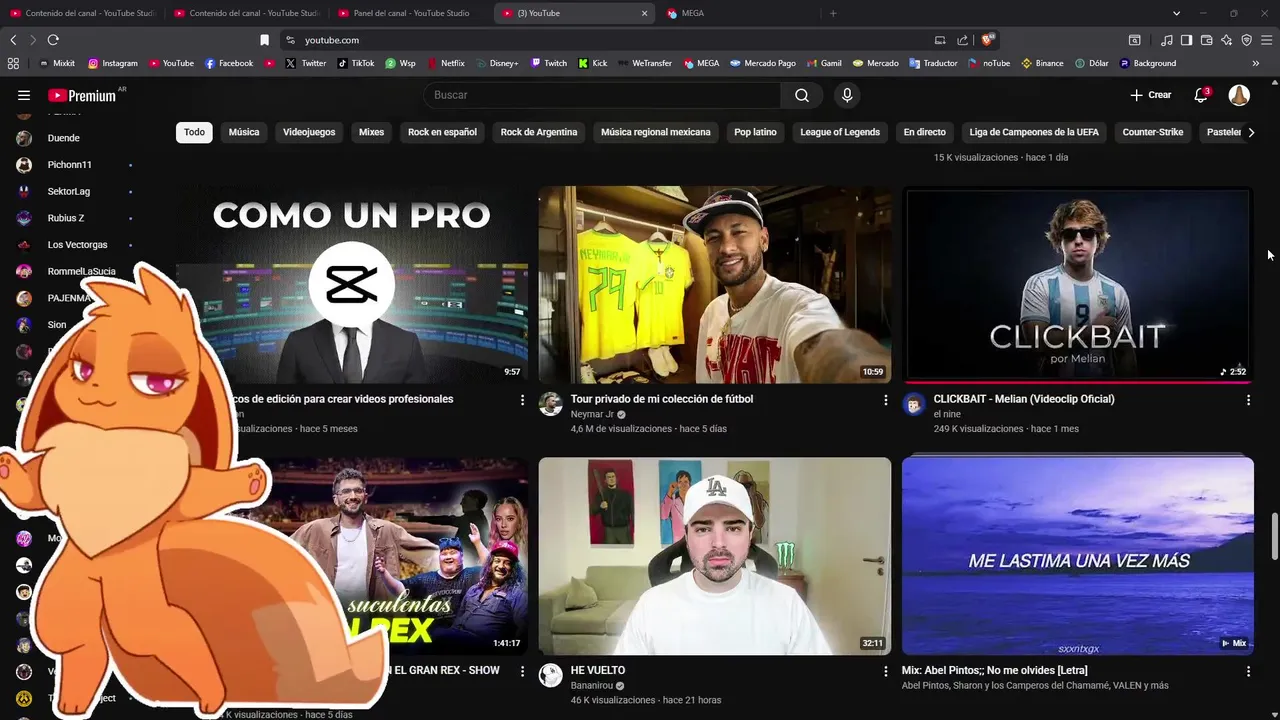Open the Twitch bookmark
Viewport: 1280px width, 720px height.
[x=549, y=63]
